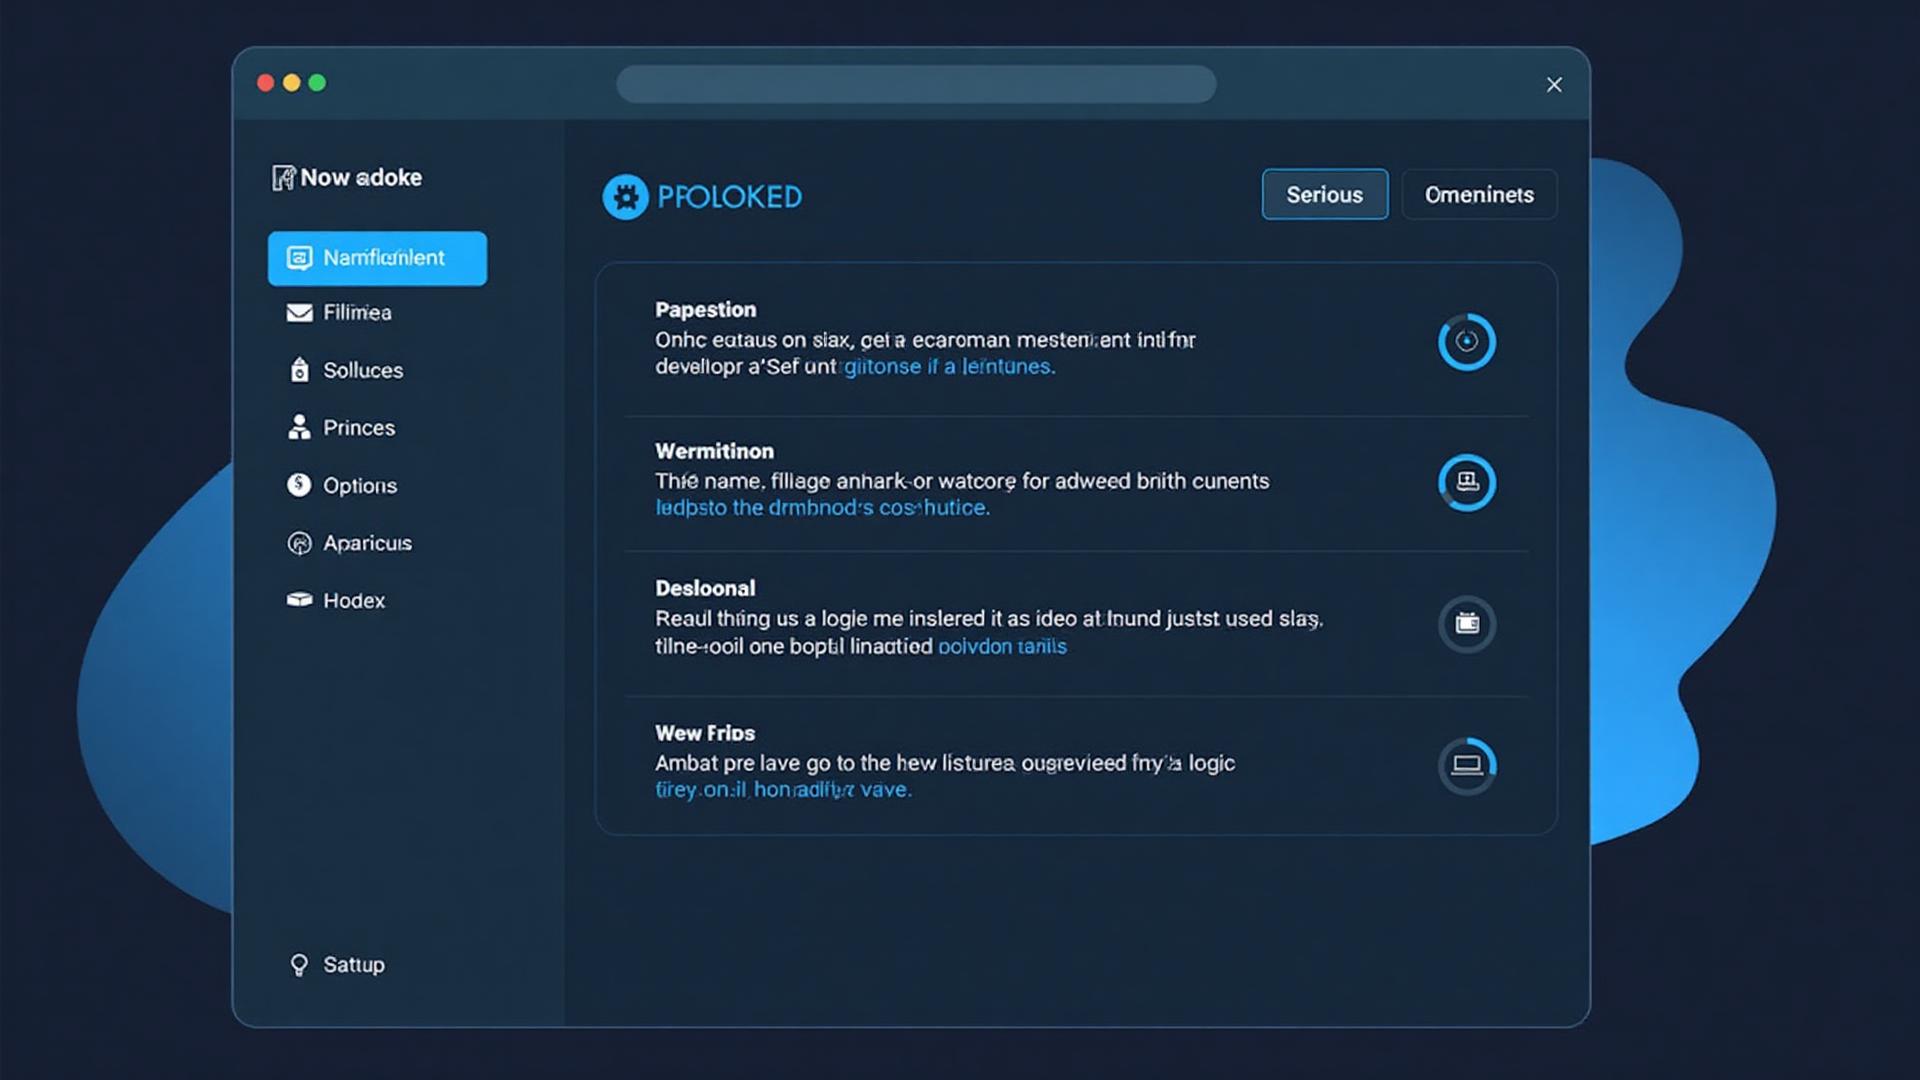Click the PFOLOKED gear logo icon

point(625,197)
